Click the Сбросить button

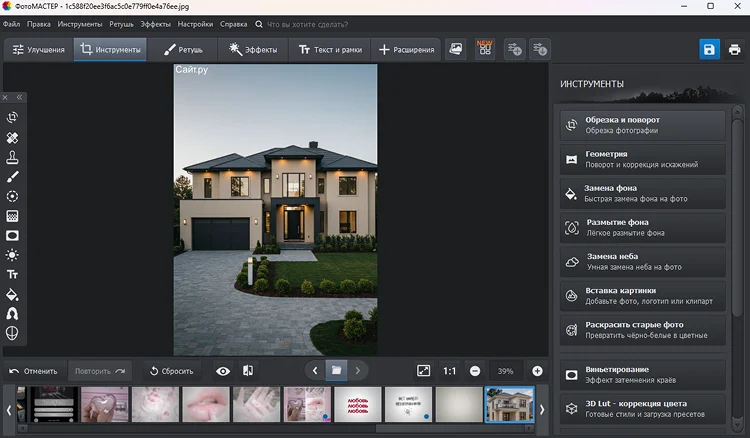tap(172, 371)
